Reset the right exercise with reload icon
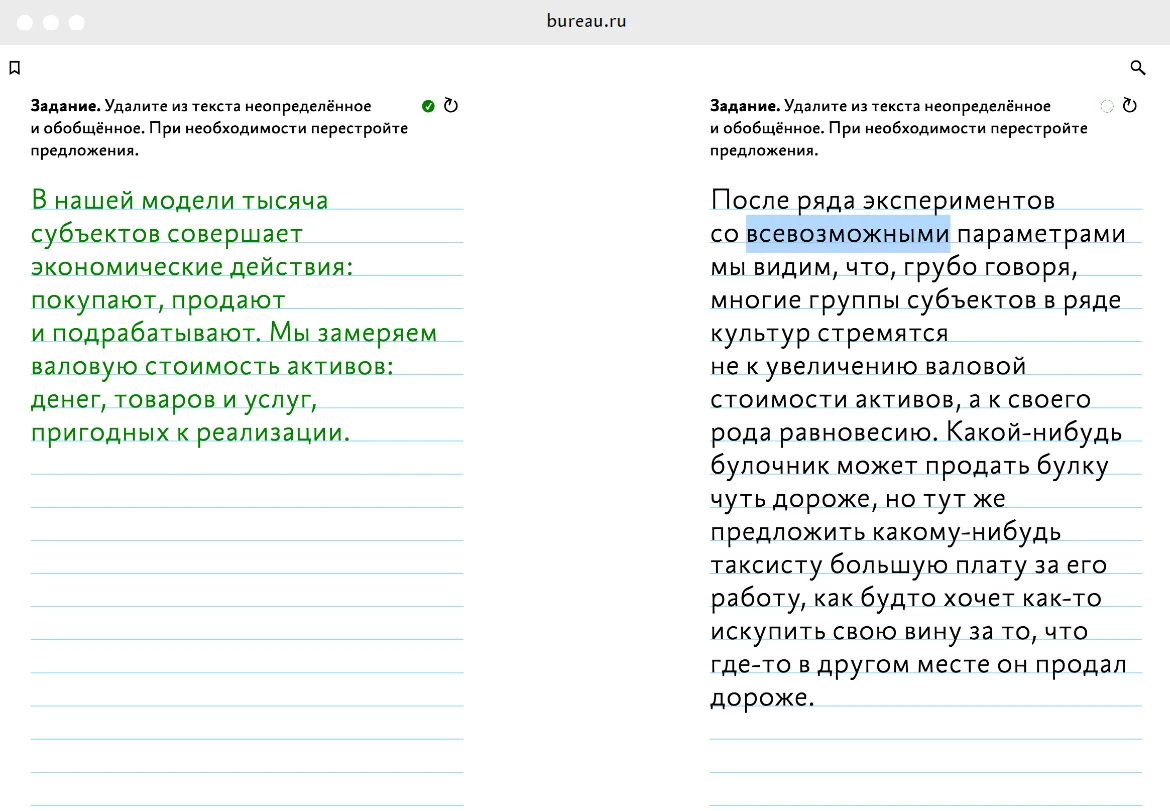Viewport: 1170px width, 811px height. pos(1130,106)
